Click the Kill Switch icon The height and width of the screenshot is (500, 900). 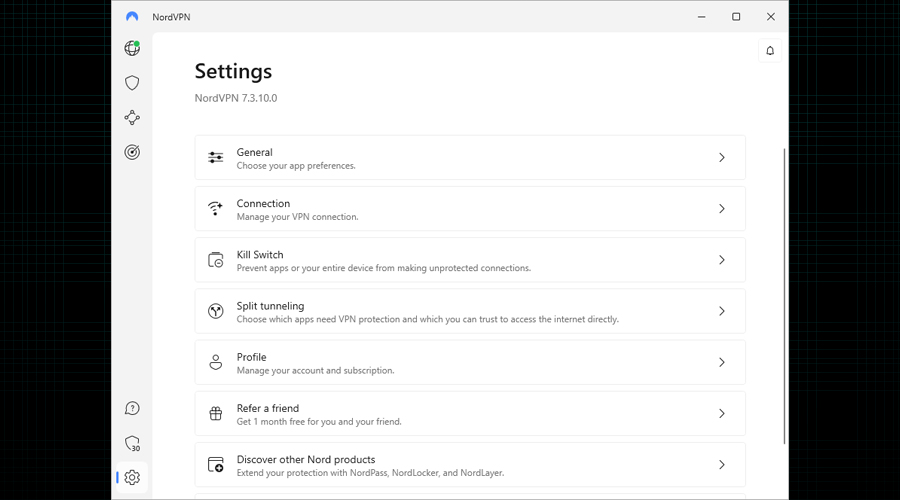pos(216,259)
